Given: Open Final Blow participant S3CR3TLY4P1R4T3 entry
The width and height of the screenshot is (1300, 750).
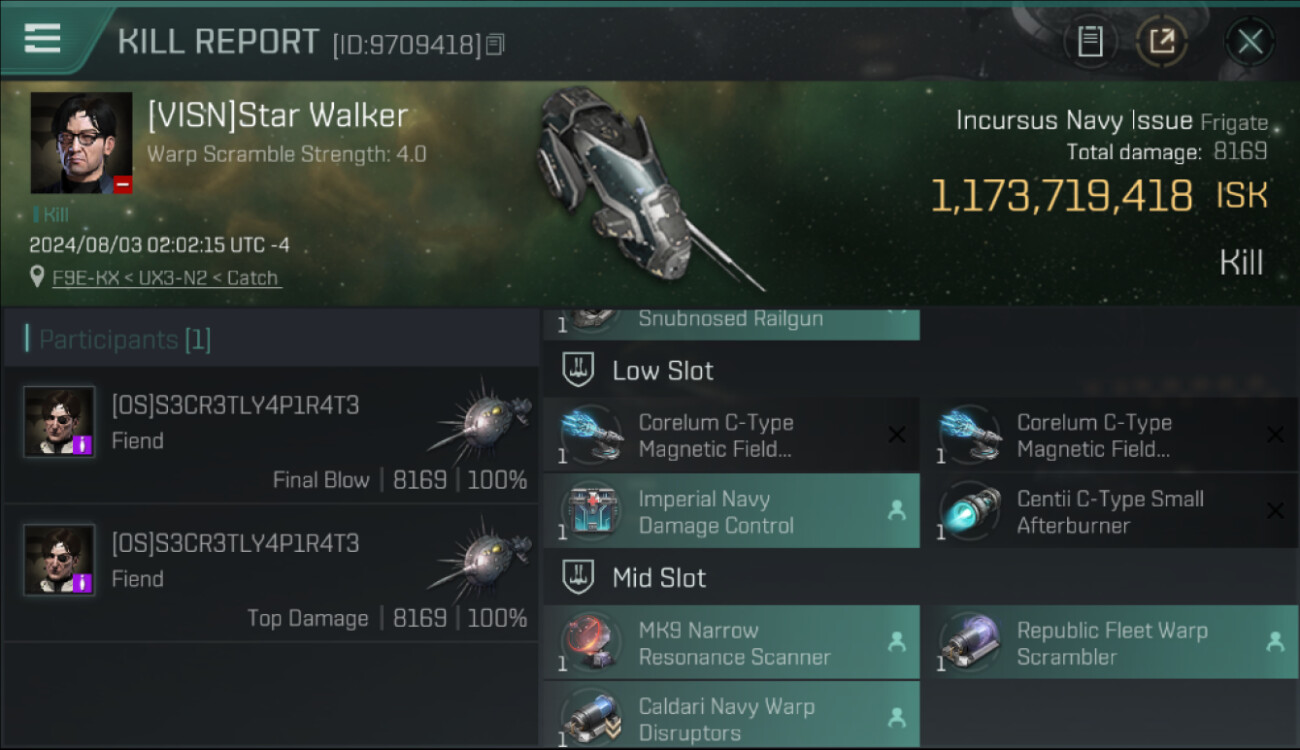Looking at the screenshot, I should [271, 436].
